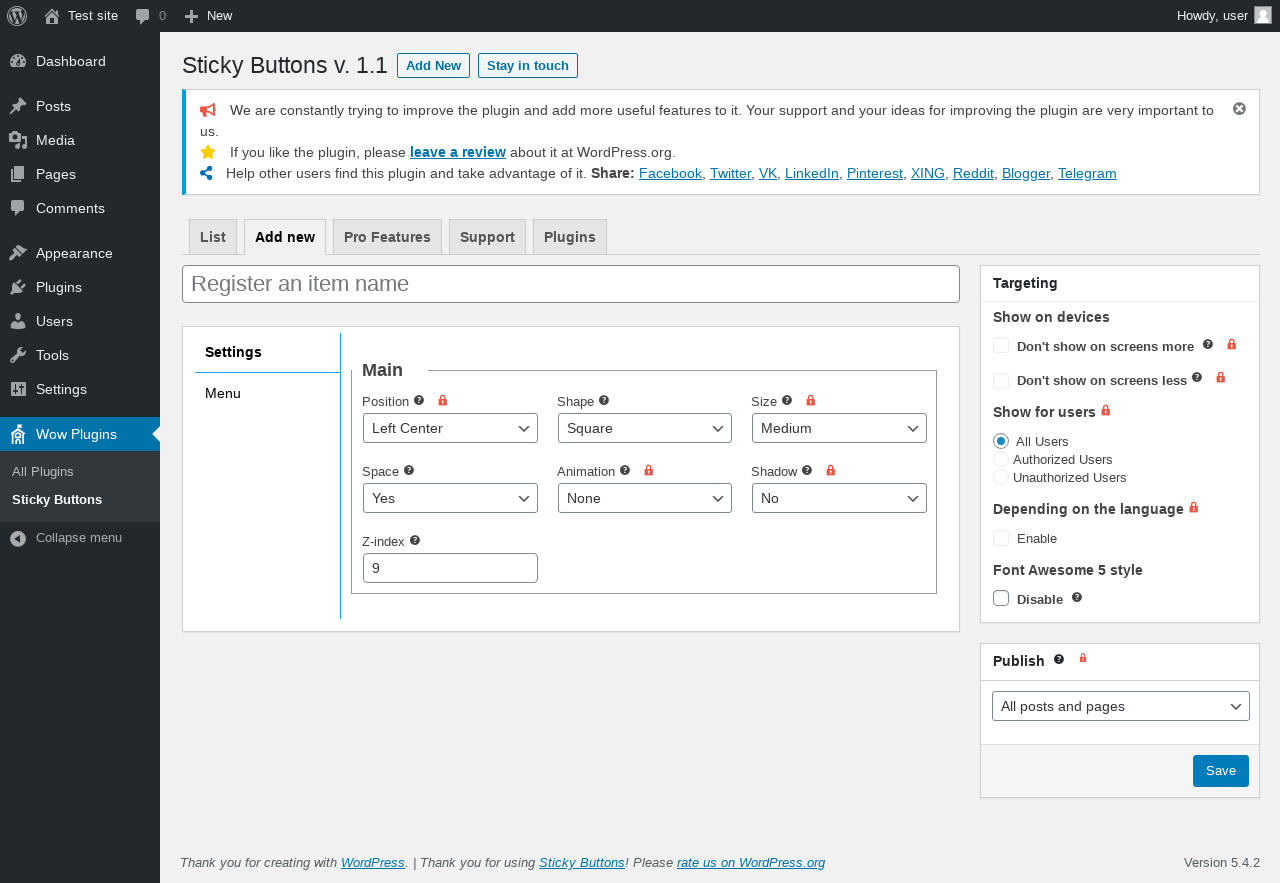Click the Z-index input field
This screenshot has width=1280, height=883.
point(450,568)
